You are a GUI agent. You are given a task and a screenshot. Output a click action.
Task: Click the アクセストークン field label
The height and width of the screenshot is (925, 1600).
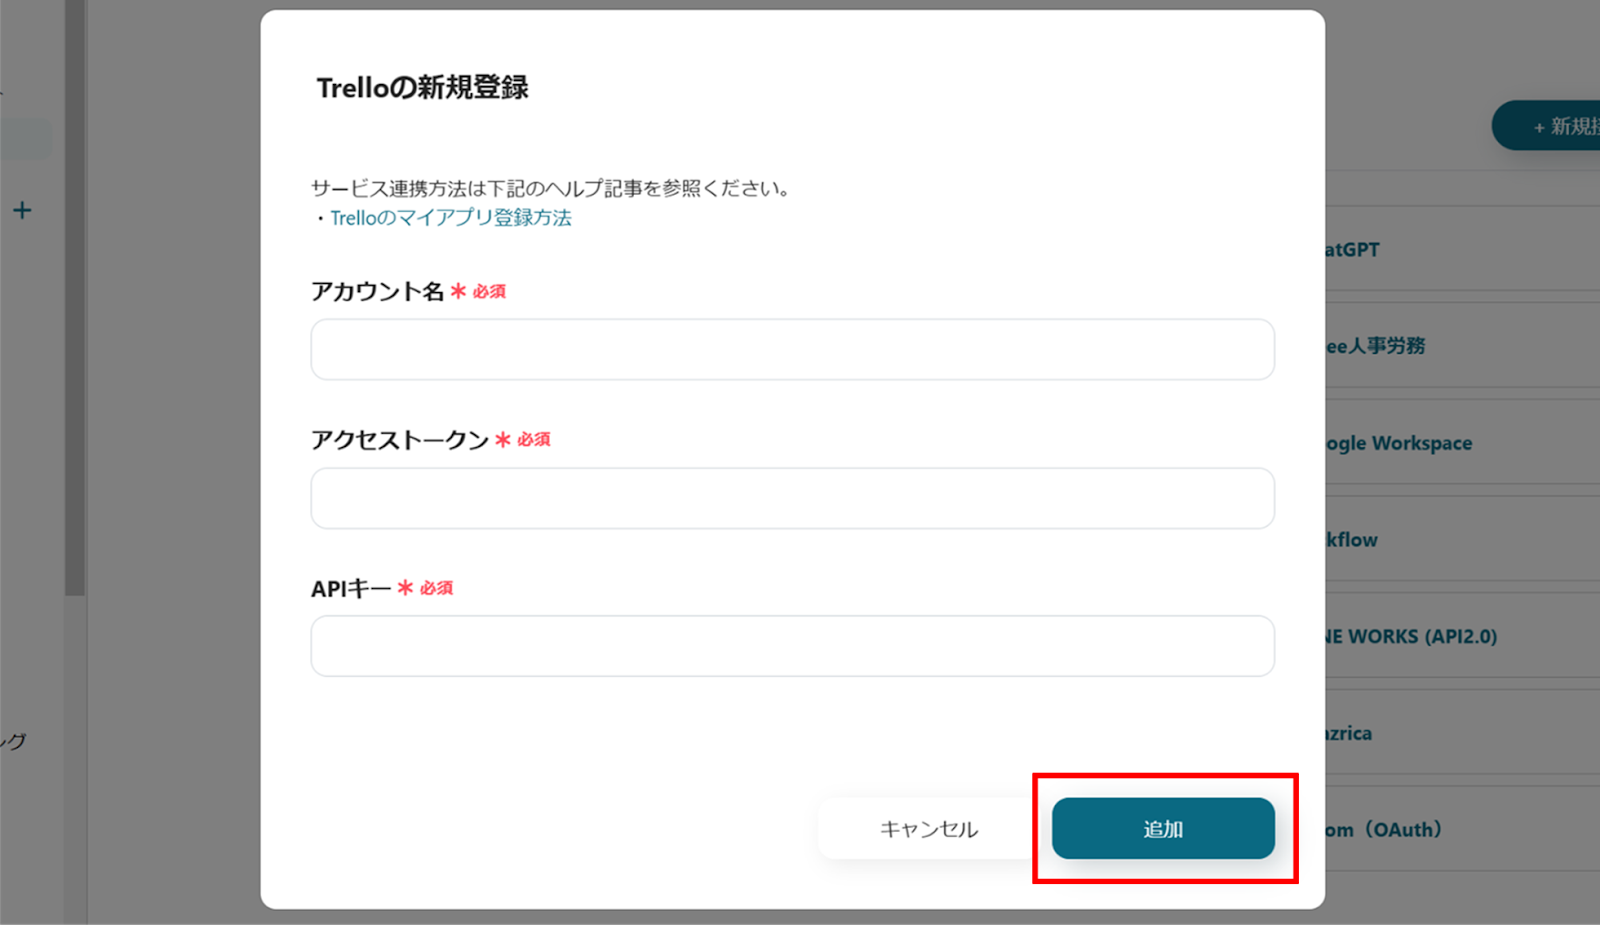(x=400, y=440)
